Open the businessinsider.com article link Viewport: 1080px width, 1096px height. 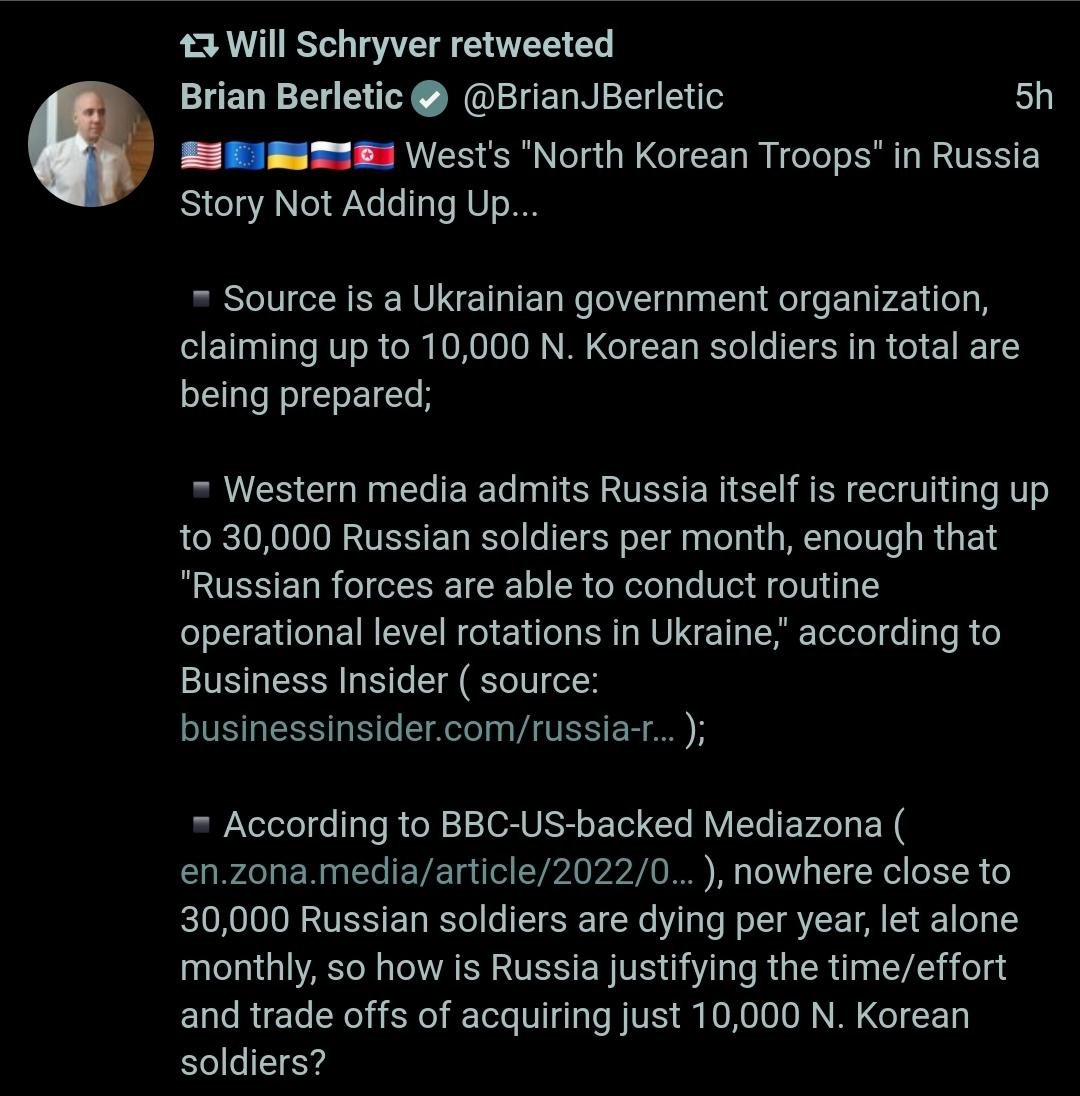point(427,729)
